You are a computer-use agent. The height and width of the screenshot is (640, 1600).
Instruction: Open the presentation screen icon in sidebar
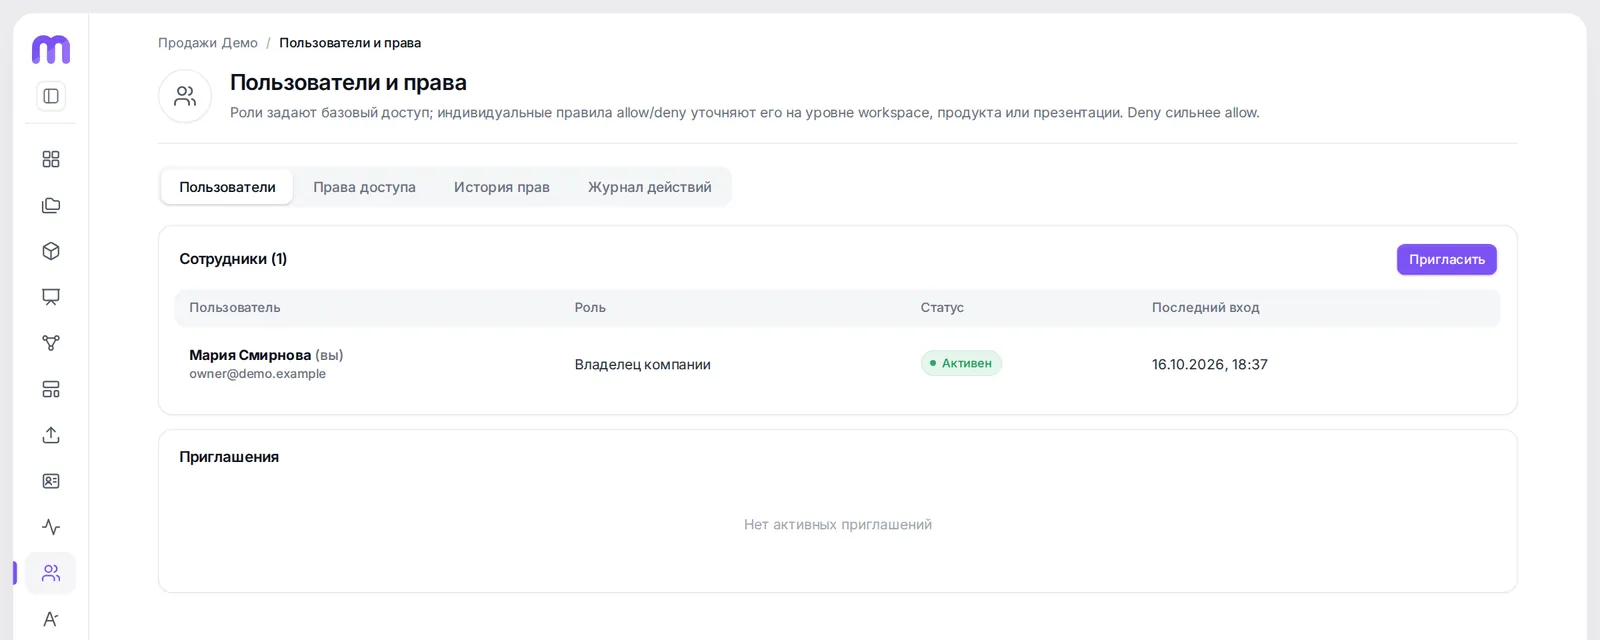(x=51, y=297)
